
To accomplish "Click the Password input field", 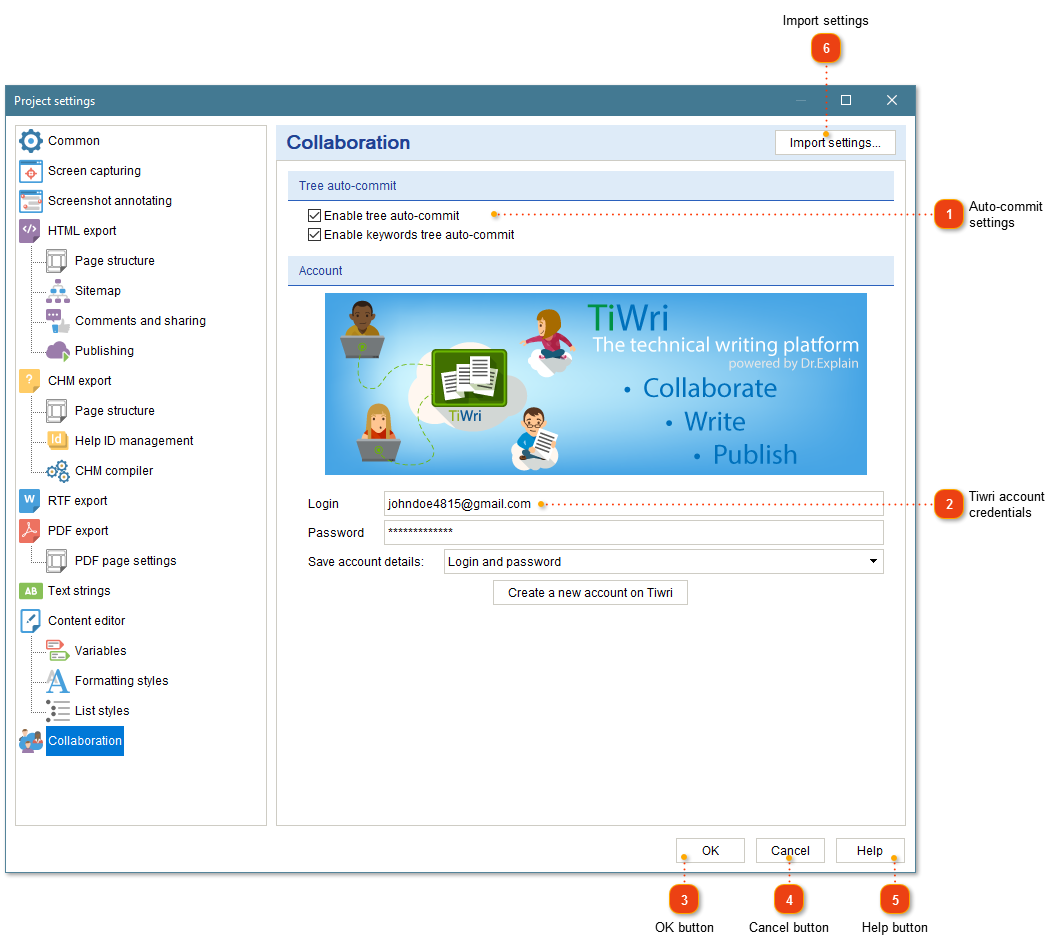I will click(x=600, y=533).
